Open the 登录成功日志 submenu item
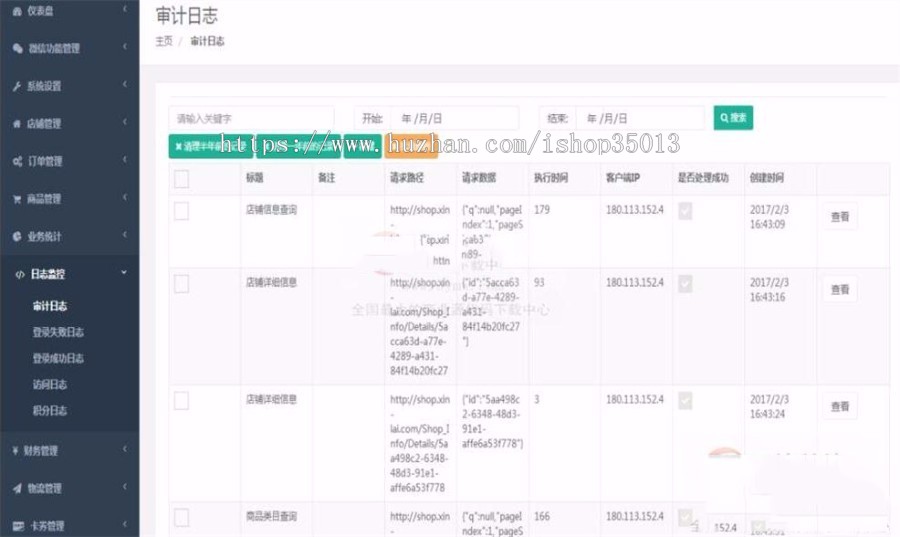Viewport: 900px width, 537px height. point(58,359)
